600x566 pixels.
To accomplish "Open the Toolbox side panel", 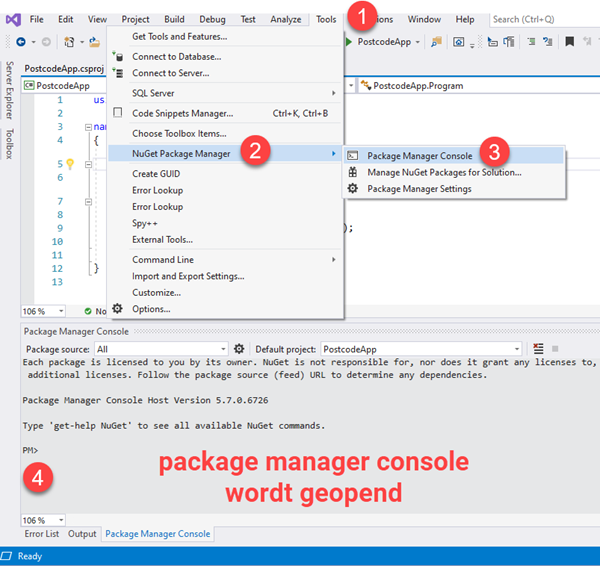I will click(x=9, y=144).
